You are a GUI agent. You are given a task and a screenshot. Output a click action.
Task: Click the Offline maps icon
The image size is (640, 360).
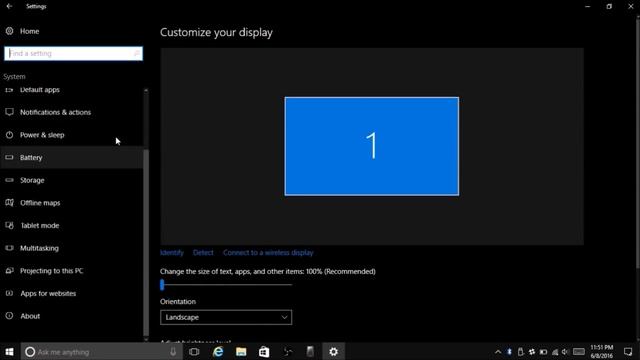9,202
